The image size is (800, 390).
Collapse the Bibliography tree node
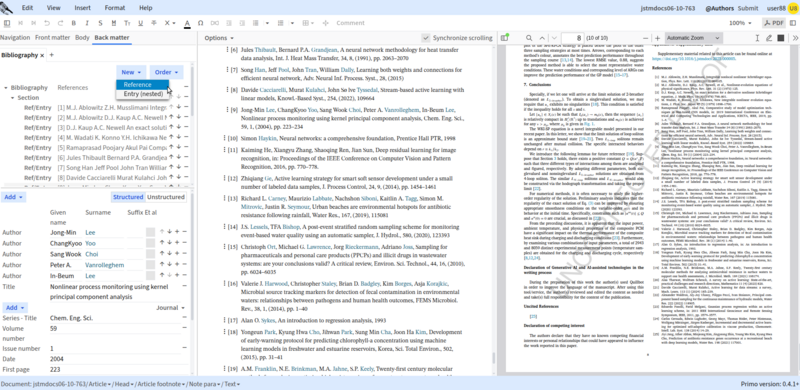[6, 87]
